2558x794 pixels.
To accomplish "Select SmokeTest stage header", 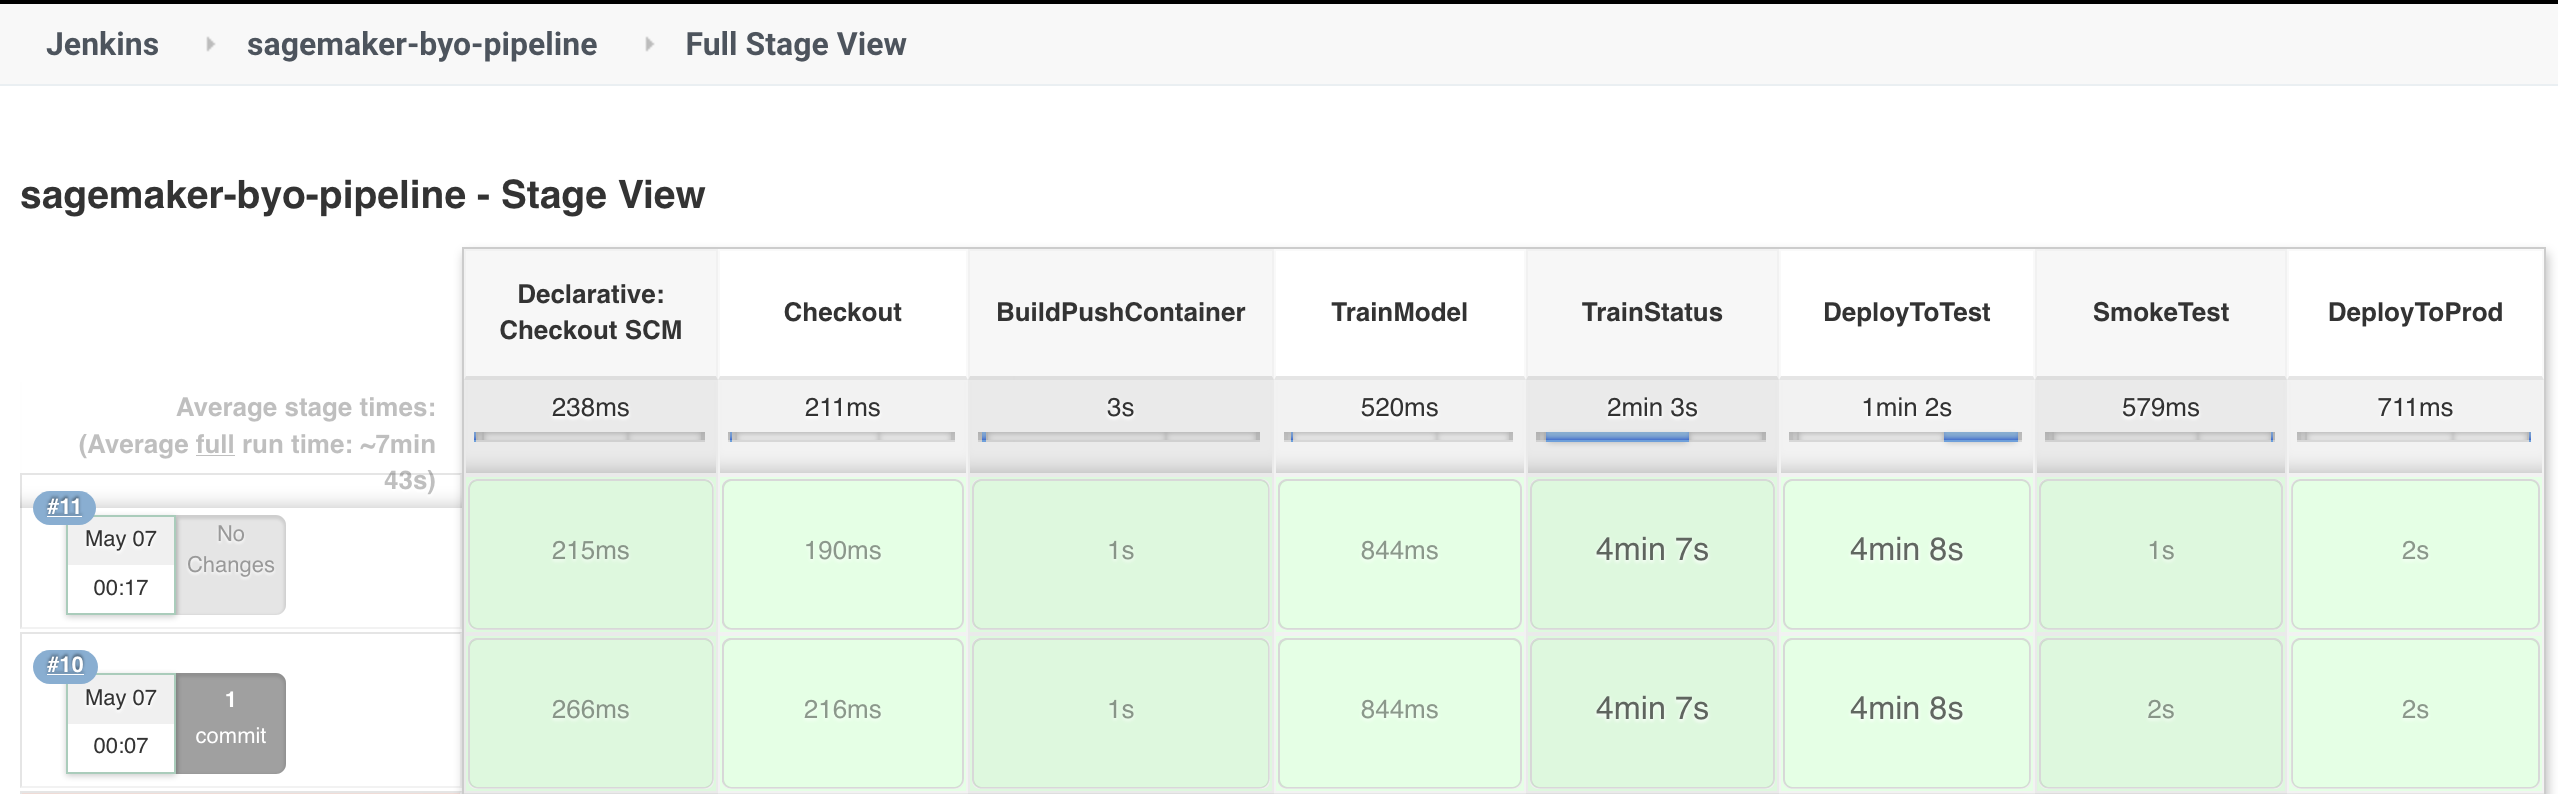I will (x=2160, y=312).
